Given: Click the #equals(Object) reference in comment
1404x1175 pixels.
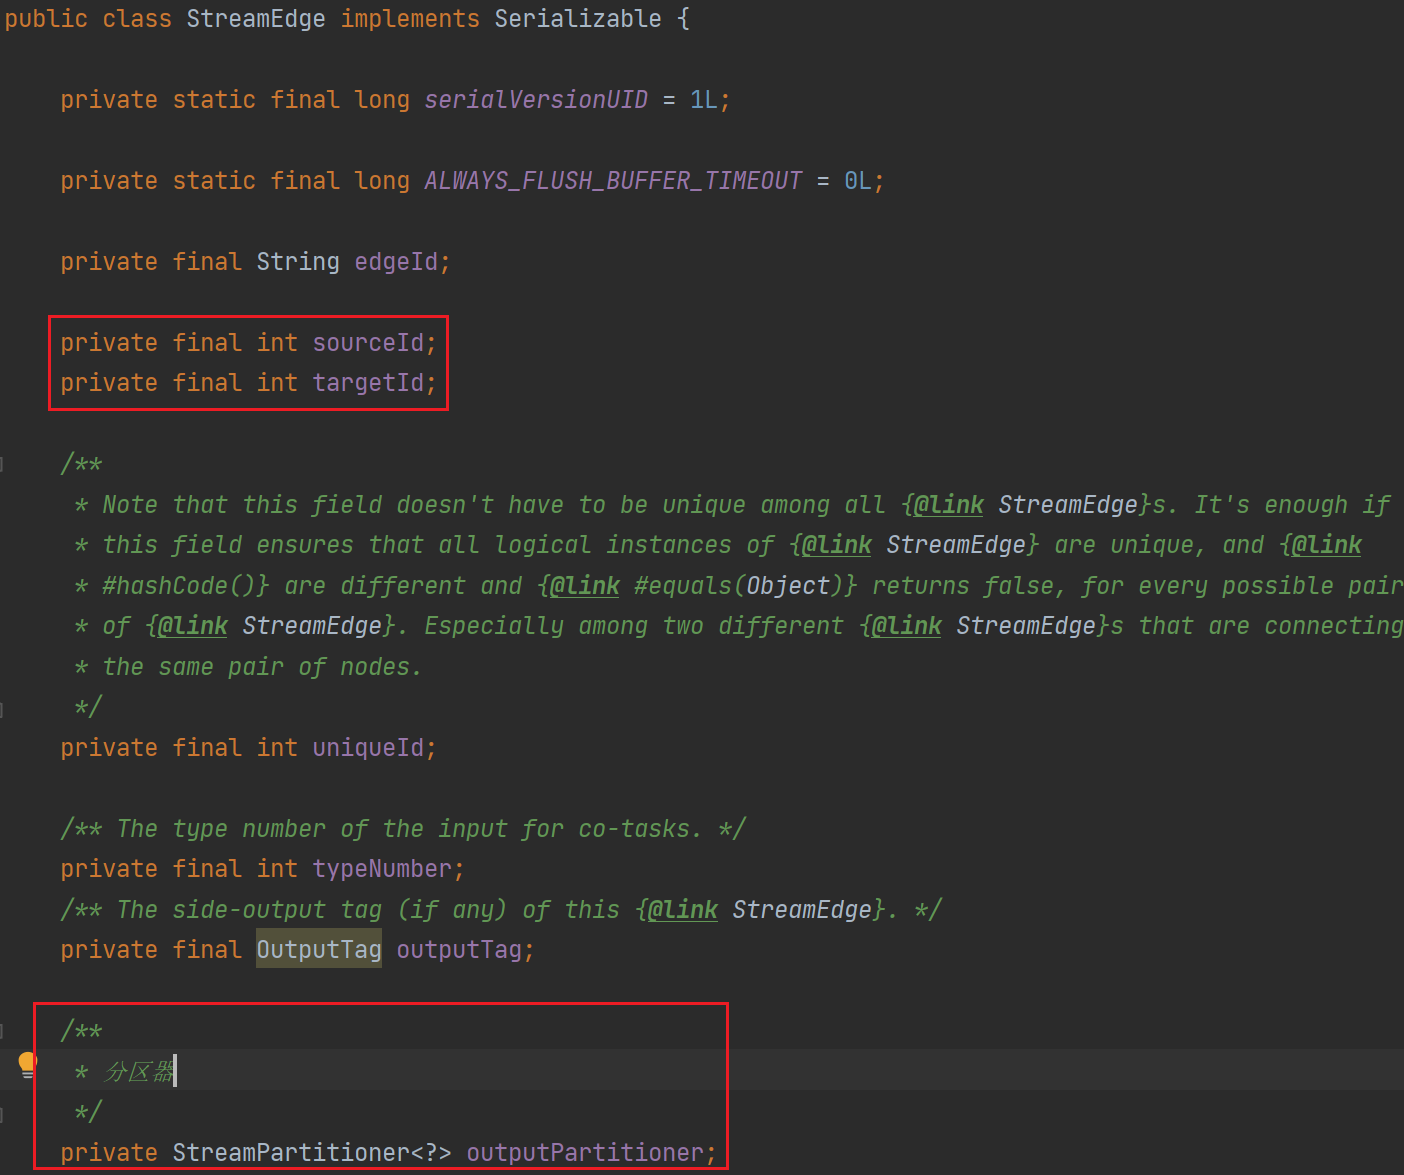Looking at the screenshot, I should click(739, 586).
